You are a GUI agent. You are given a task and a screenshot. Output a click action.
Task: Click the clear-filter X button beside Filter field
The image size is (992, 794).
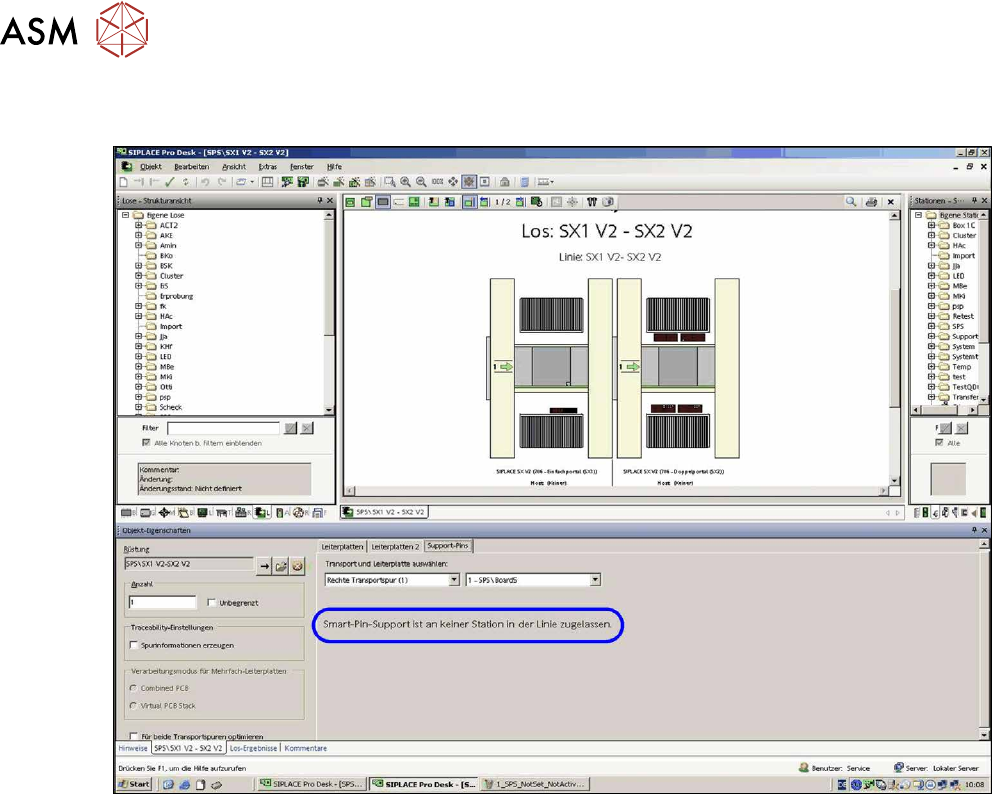coord(307,428)
